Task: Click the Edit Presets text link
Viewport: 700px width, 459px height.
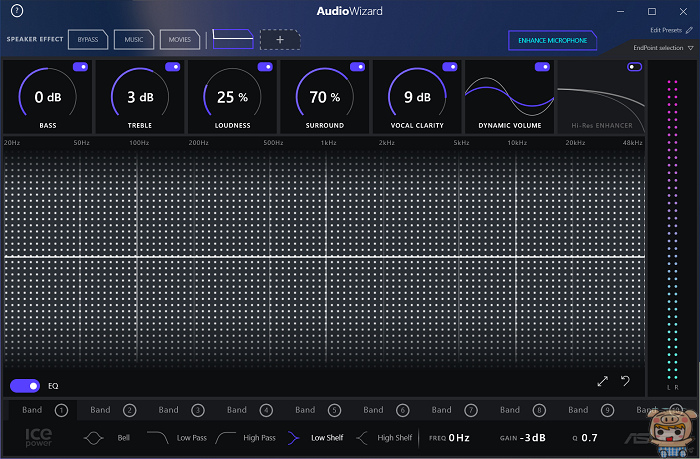Action: click(666, 30)
